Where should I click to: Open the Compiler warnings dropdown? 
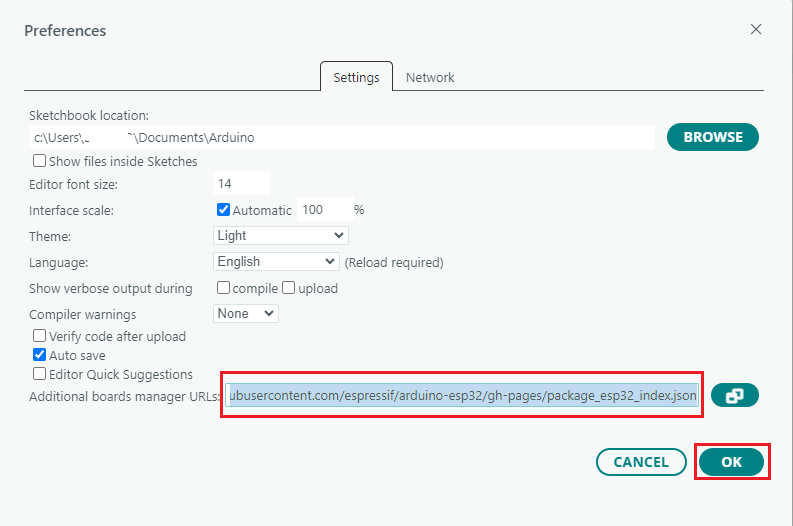tap(246, 314)
